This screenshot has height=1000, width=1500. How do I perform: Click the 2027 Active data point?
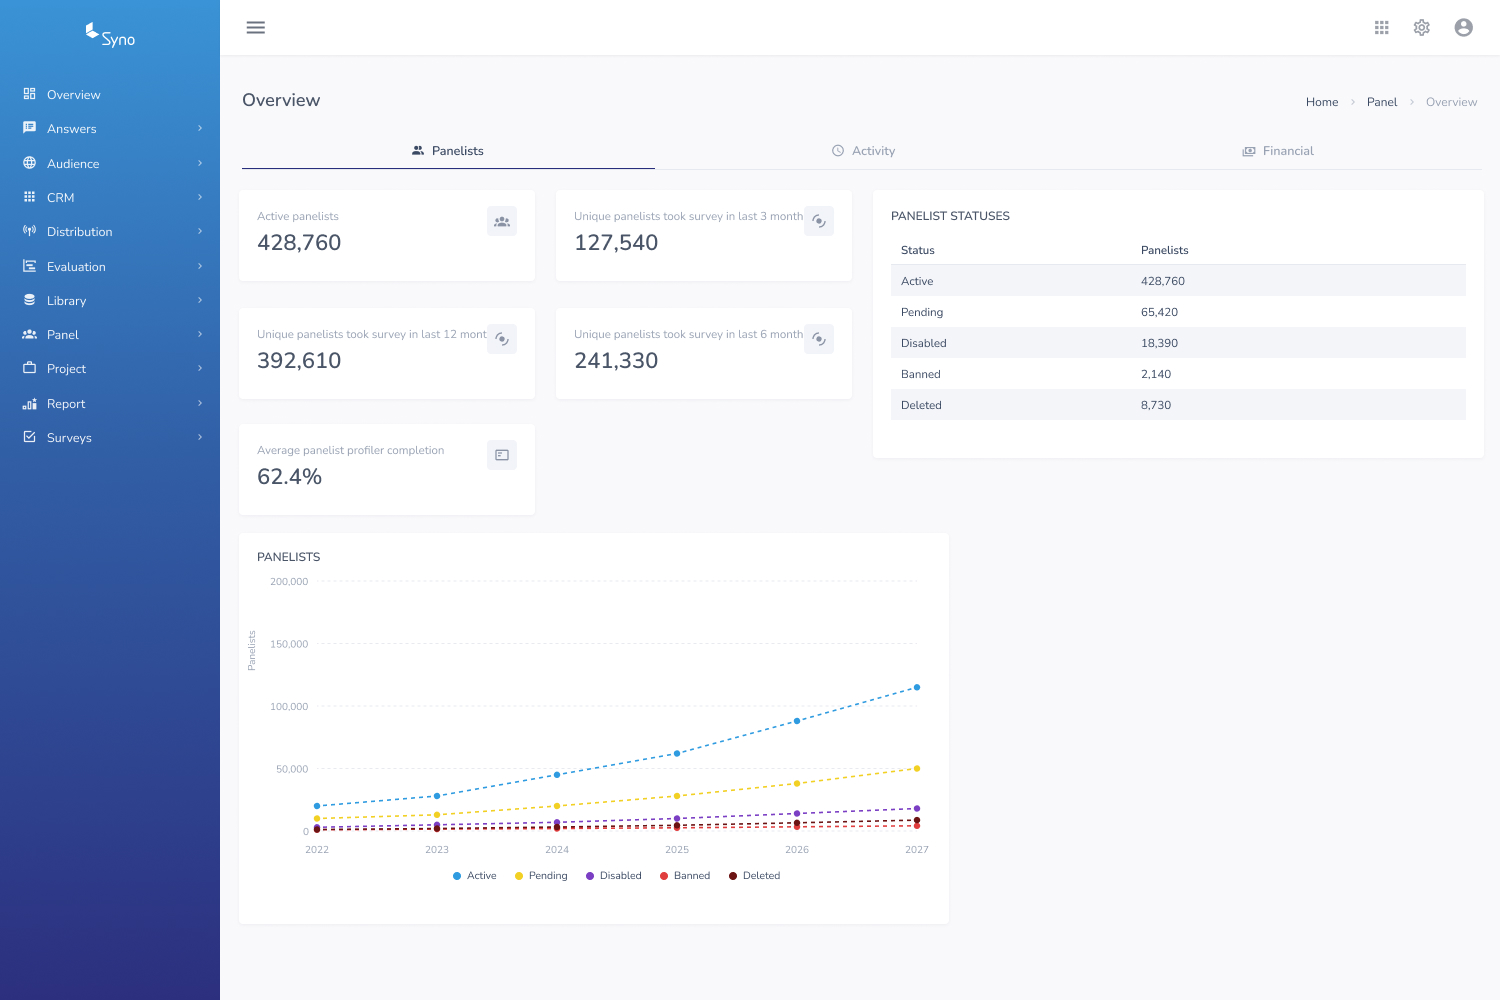click(x=917, y=687)
